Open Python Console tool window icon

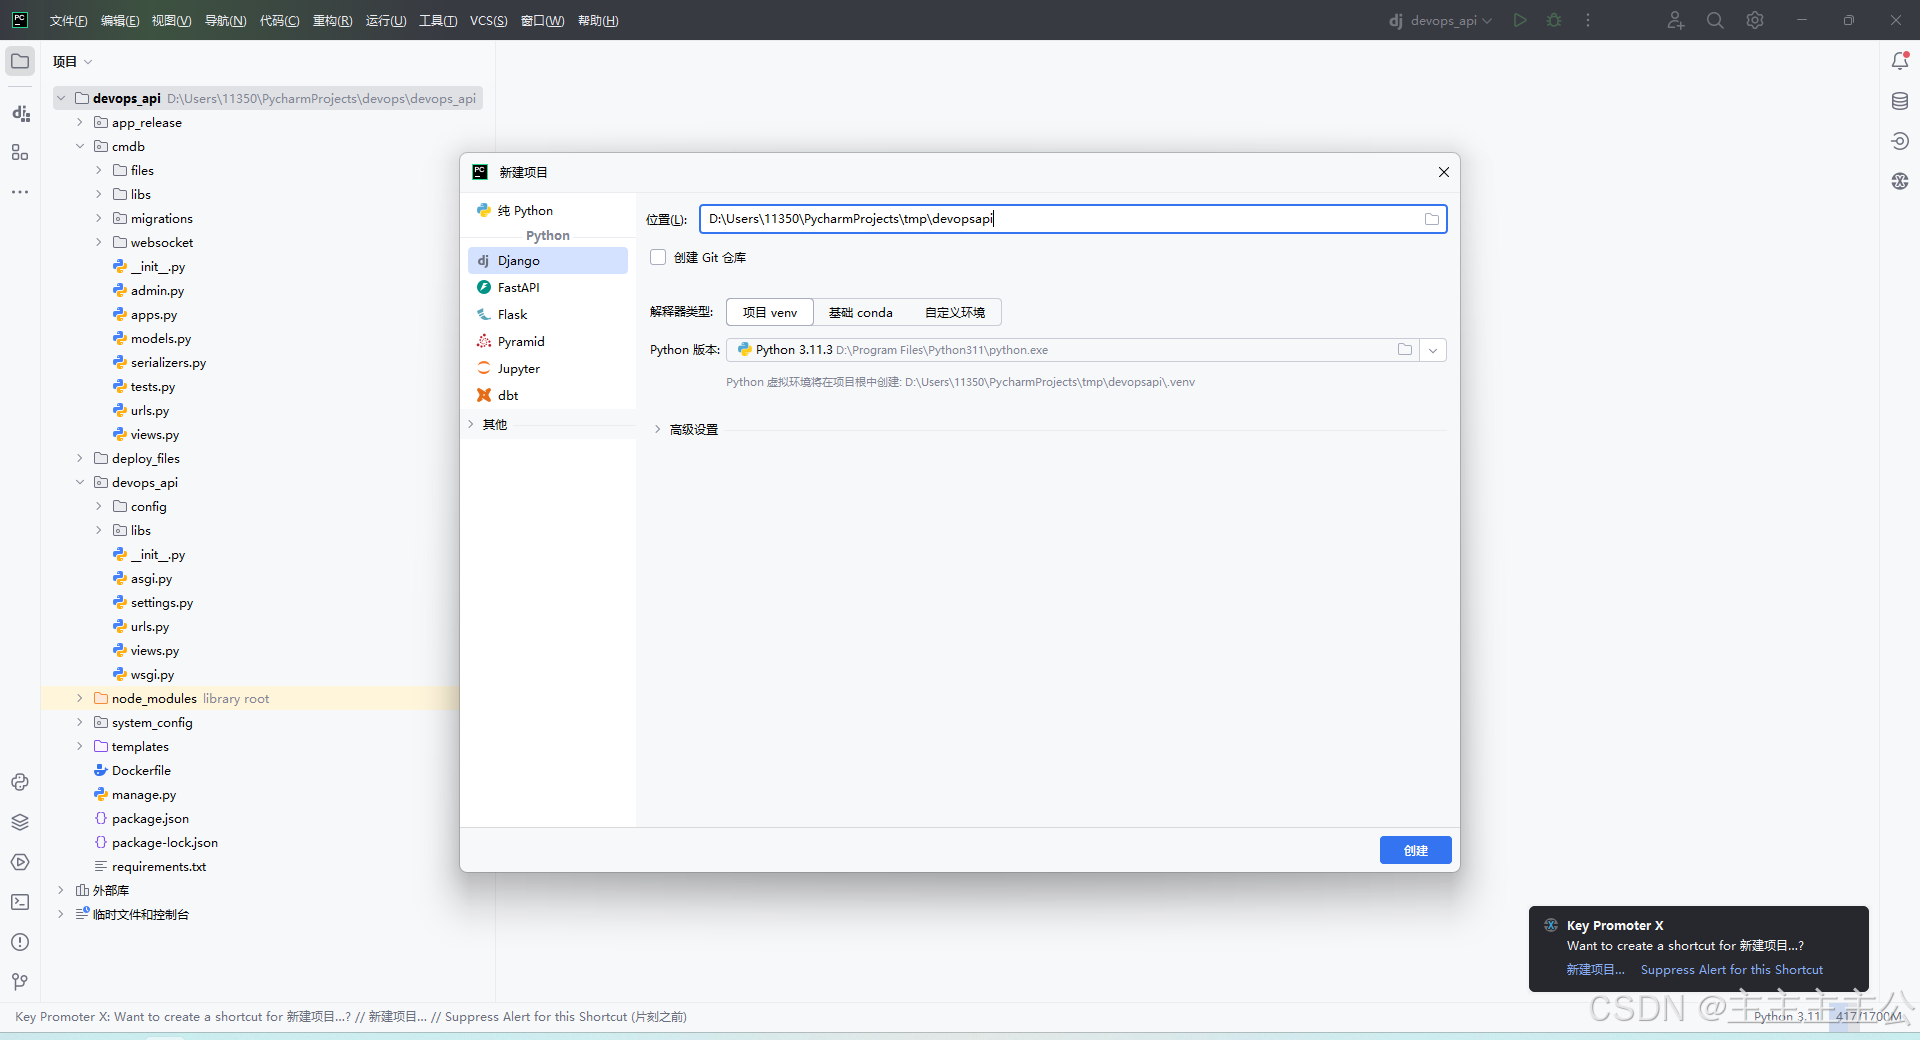pyautogui.click(x=20, y=782)
